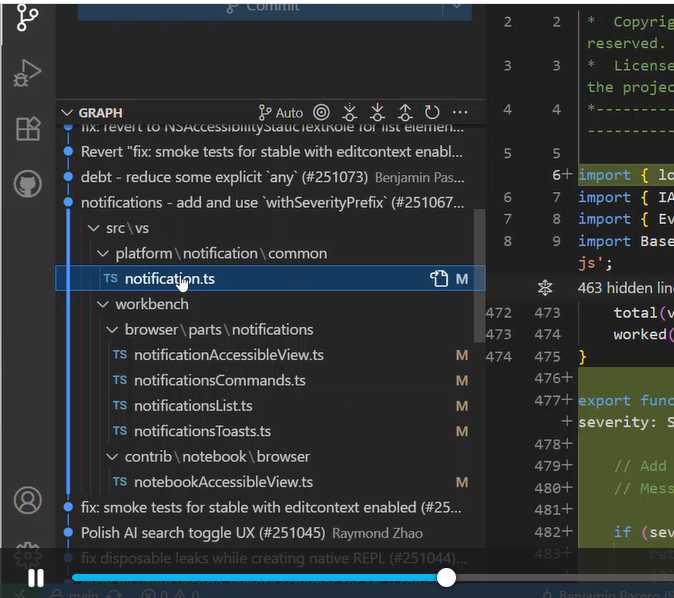Click revert plus marker on line 6
The image size is (674, 598).
coord(567,174)
